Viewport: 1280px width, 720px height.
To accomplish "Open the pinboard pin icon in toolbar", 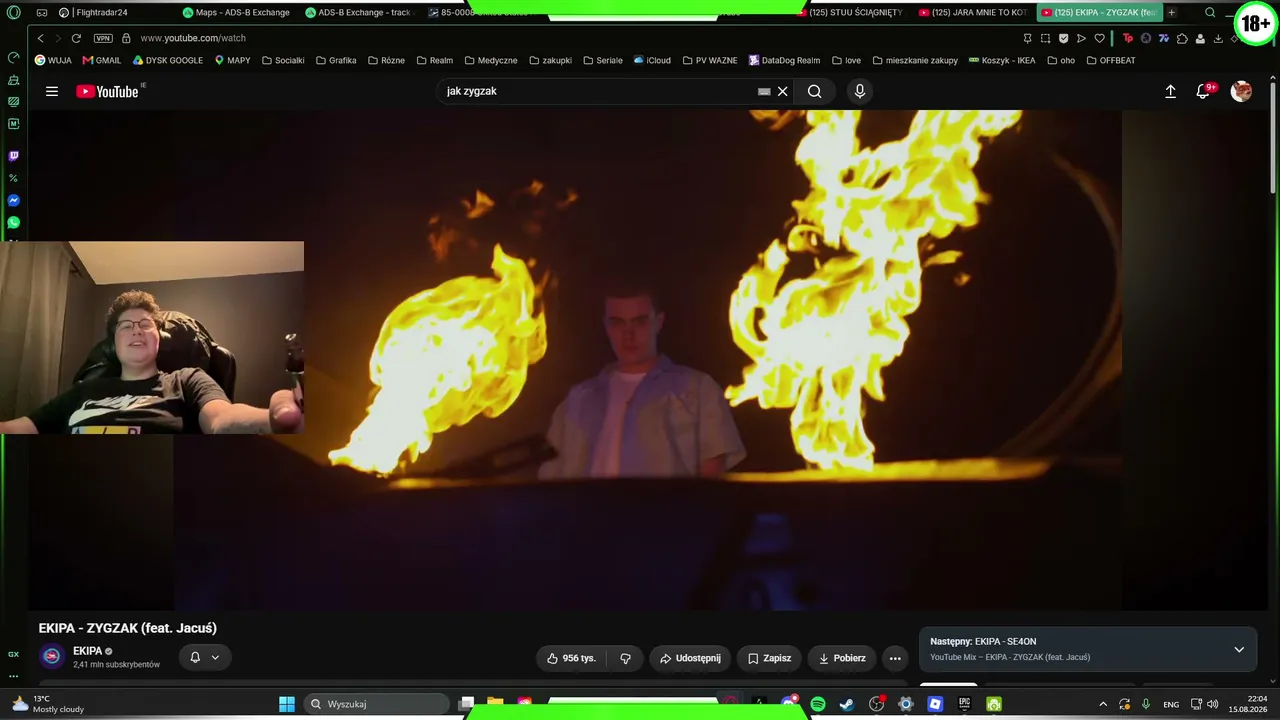I will 1027,38.
